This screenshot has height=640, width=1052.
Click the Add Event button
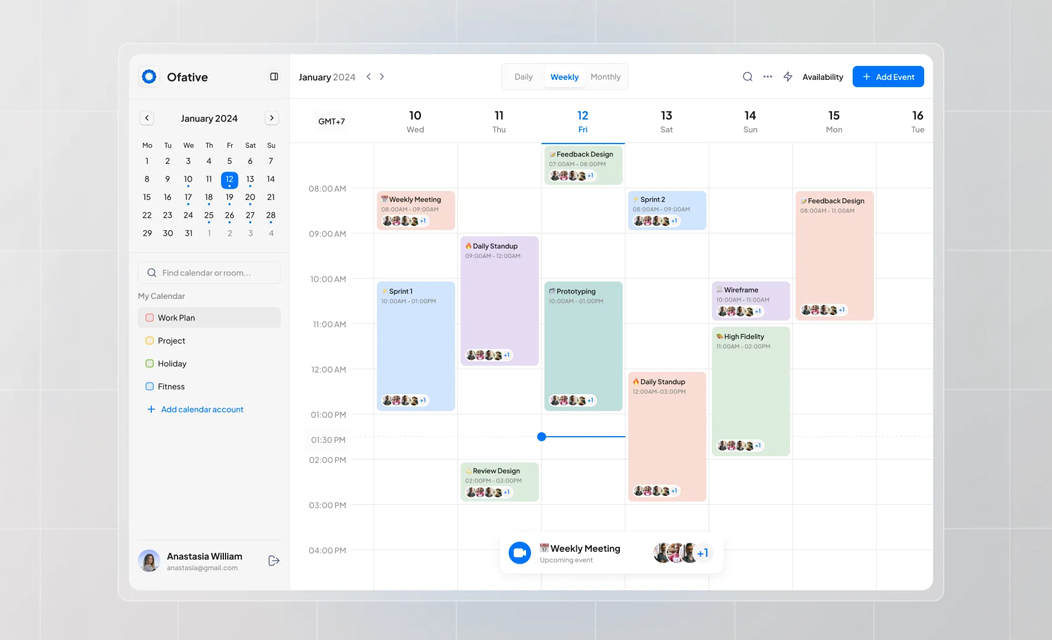(888, 77)
